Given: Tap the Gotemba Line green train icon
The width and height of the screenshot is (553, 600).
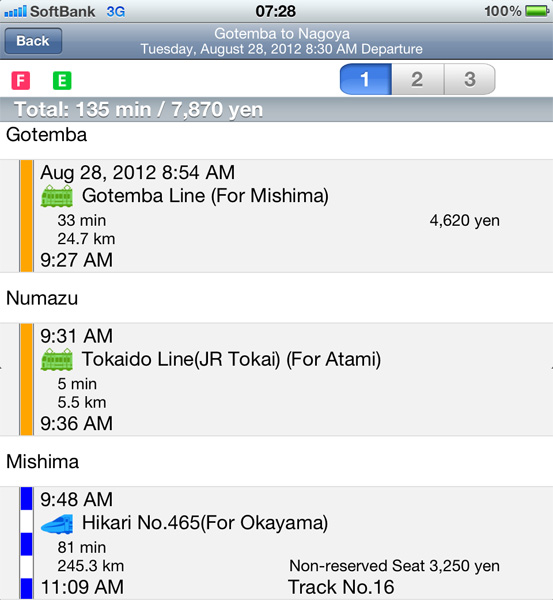Looking at the screenshot, I should [x=57, y=196].
